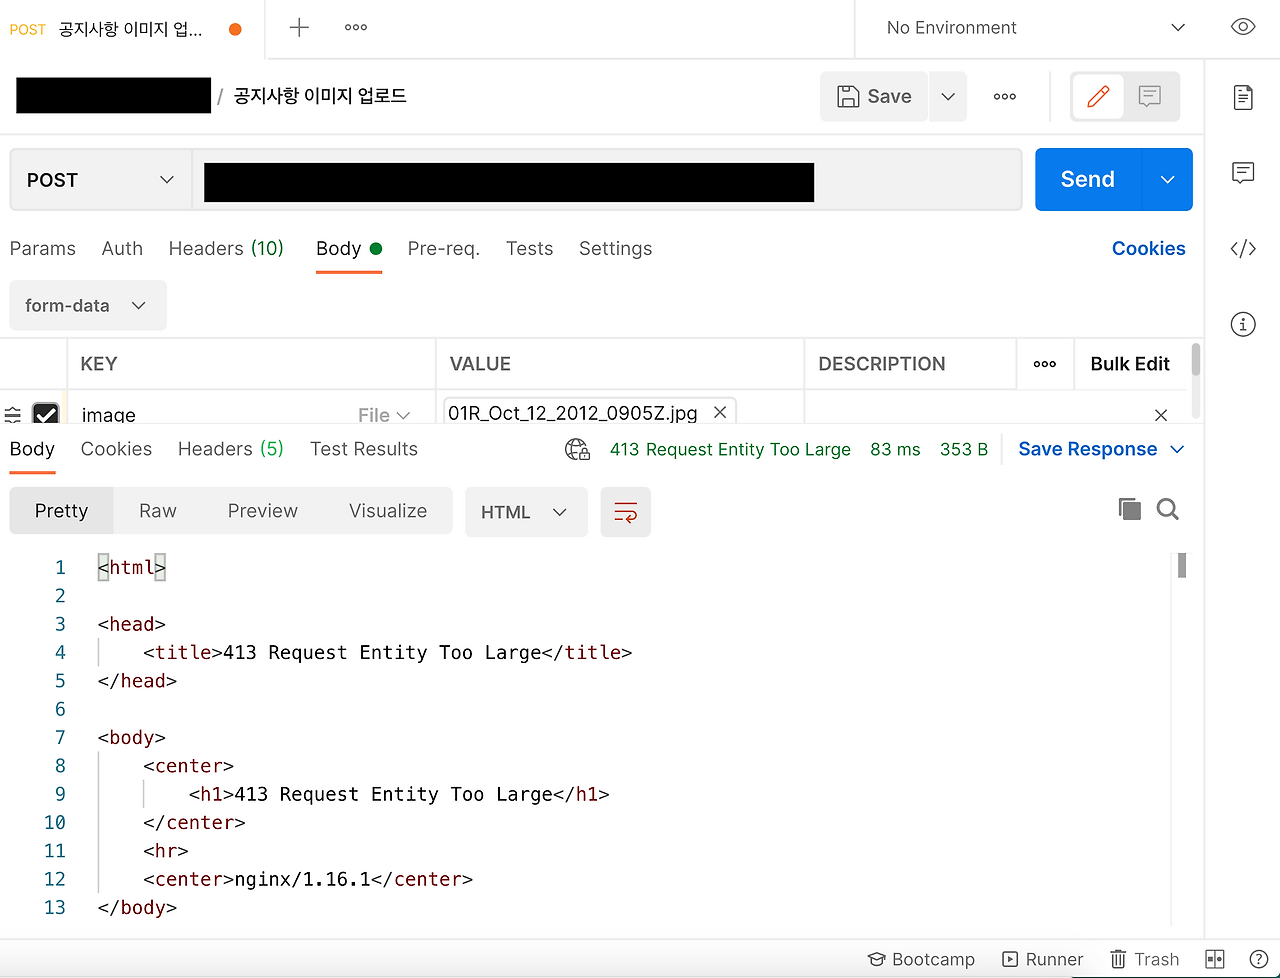
Task: Open the request info panel
Action: coord(1242,324)
